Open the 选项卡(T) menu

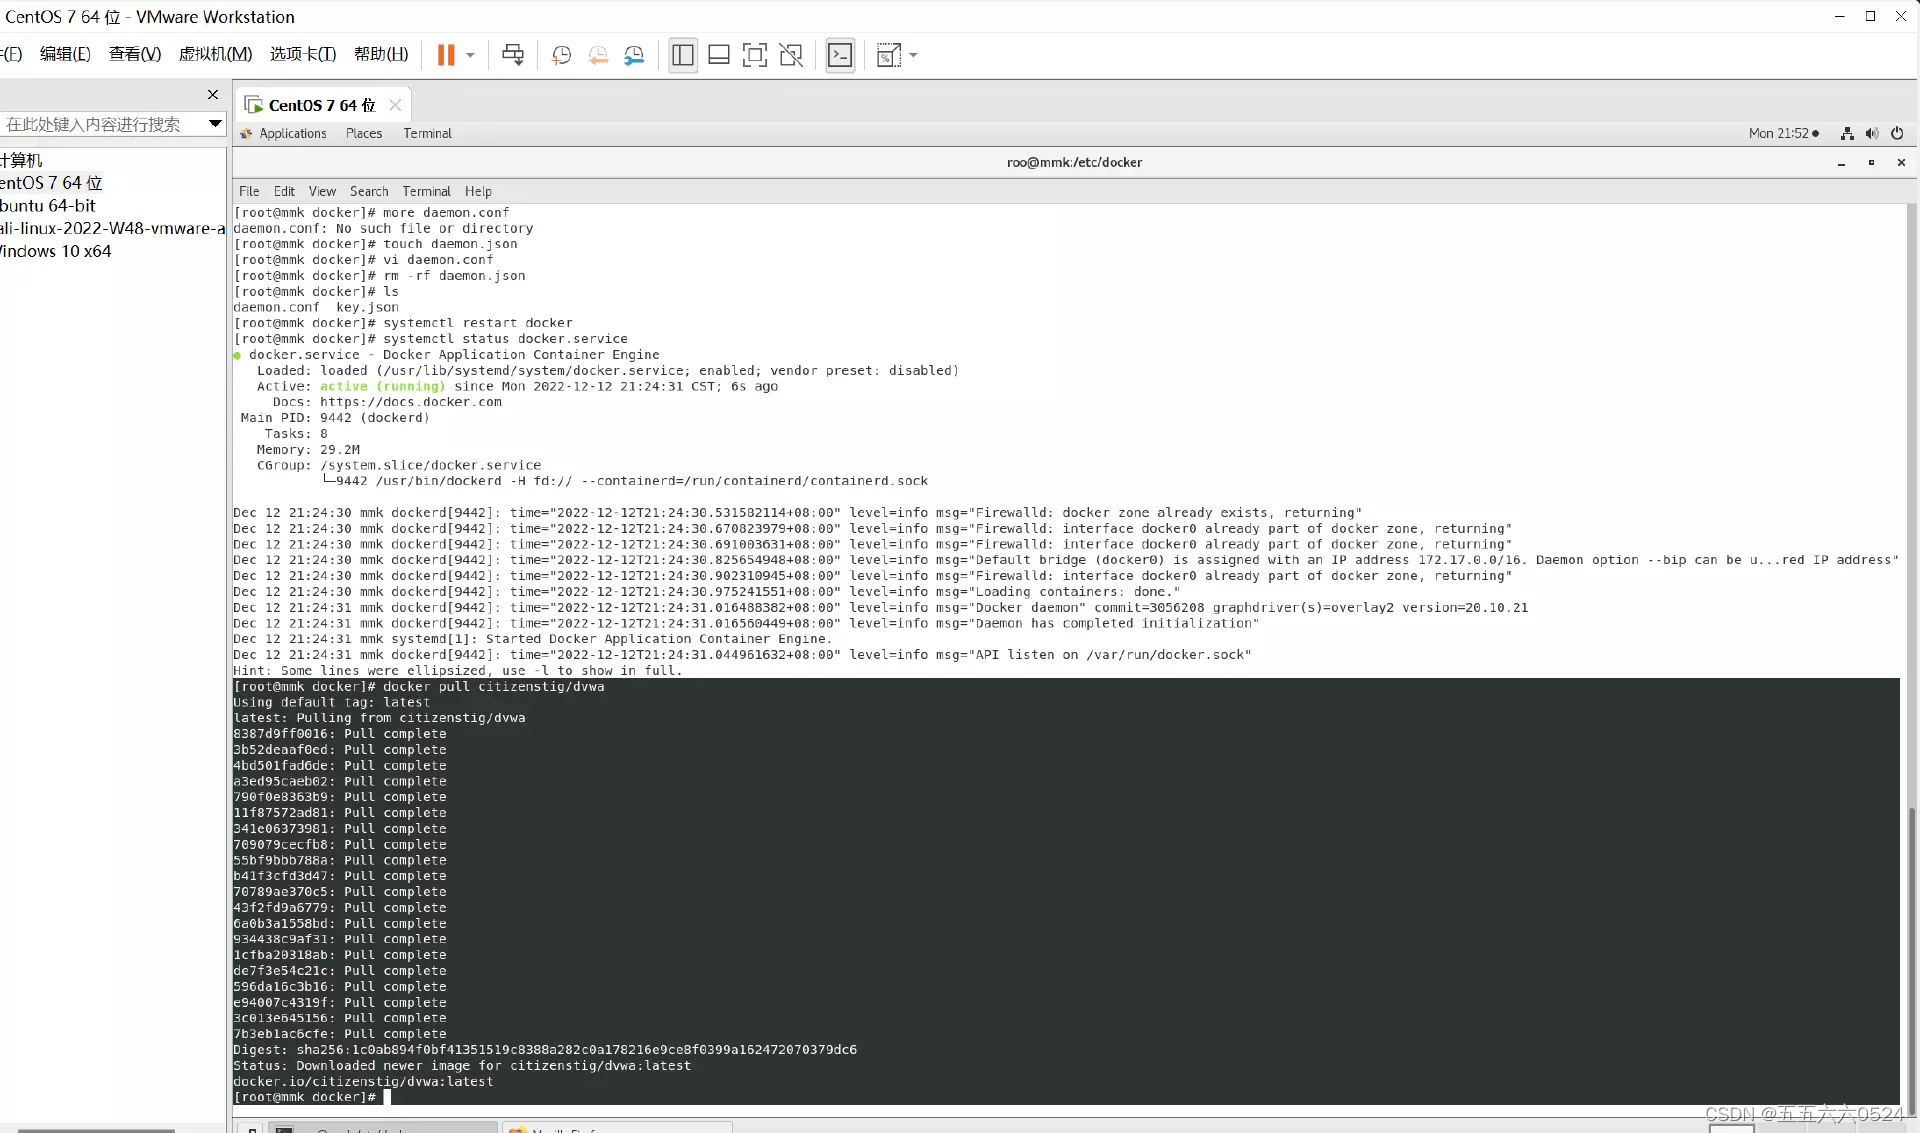tap(303, 54)
